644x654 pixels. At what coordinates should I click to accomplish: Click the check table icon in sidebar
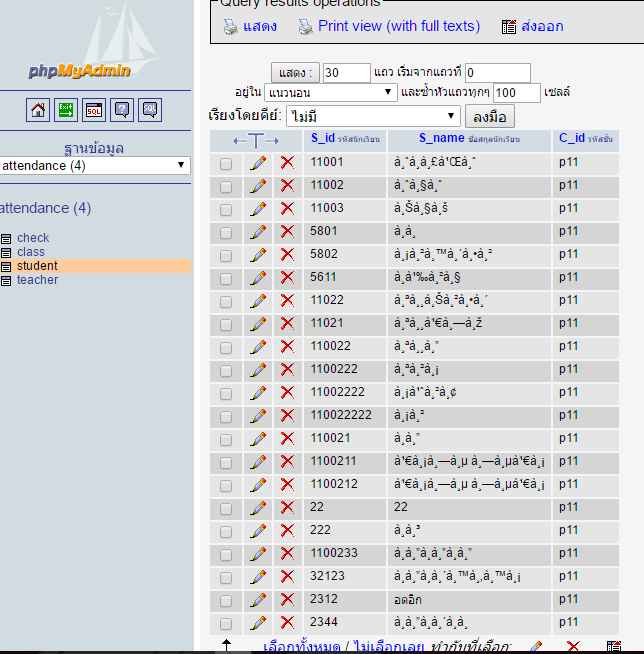pyautogui.click(x=6, y=239)
